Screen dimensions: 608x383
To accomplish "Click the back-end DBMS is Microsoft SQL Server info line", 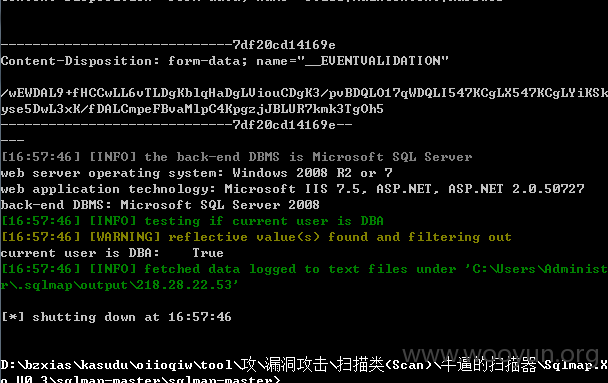I will 237,157.
